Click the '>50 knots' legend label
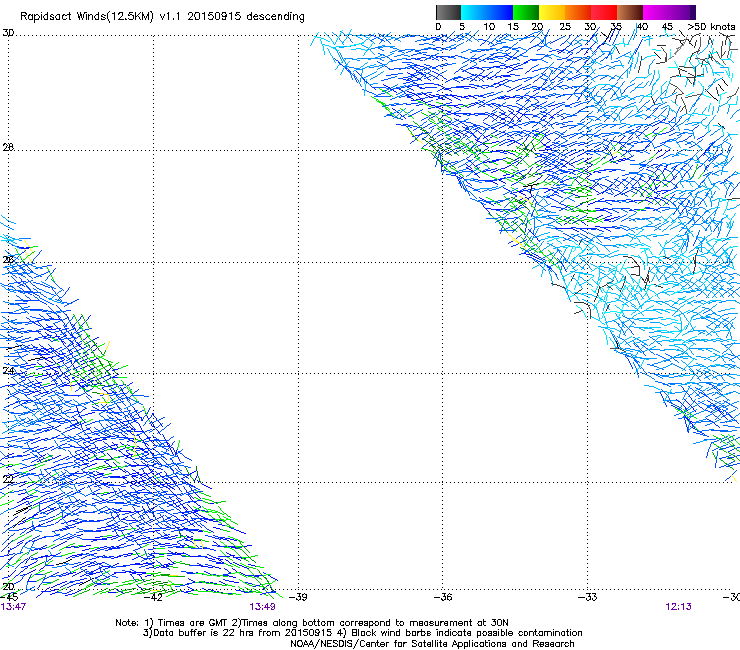Viewport: 740px width, 650px height. [711, 27]
